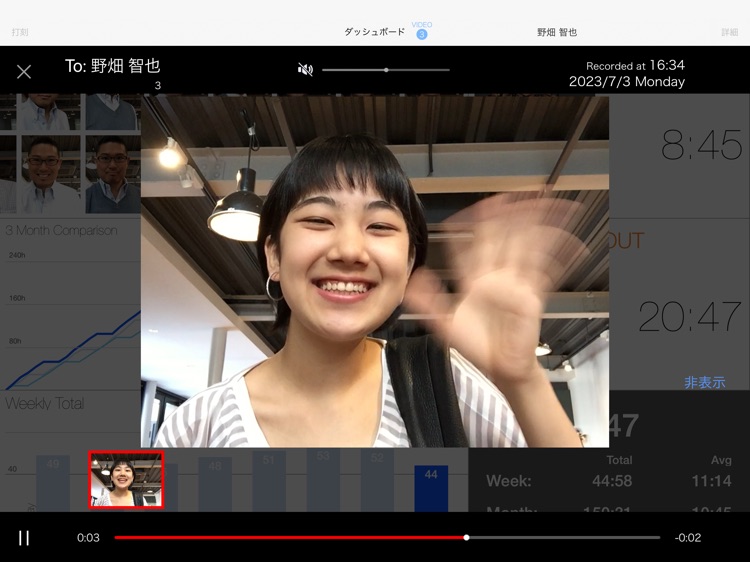Toggle the muted speaker icon
750x562 pixels.
(x=305, y=70)
